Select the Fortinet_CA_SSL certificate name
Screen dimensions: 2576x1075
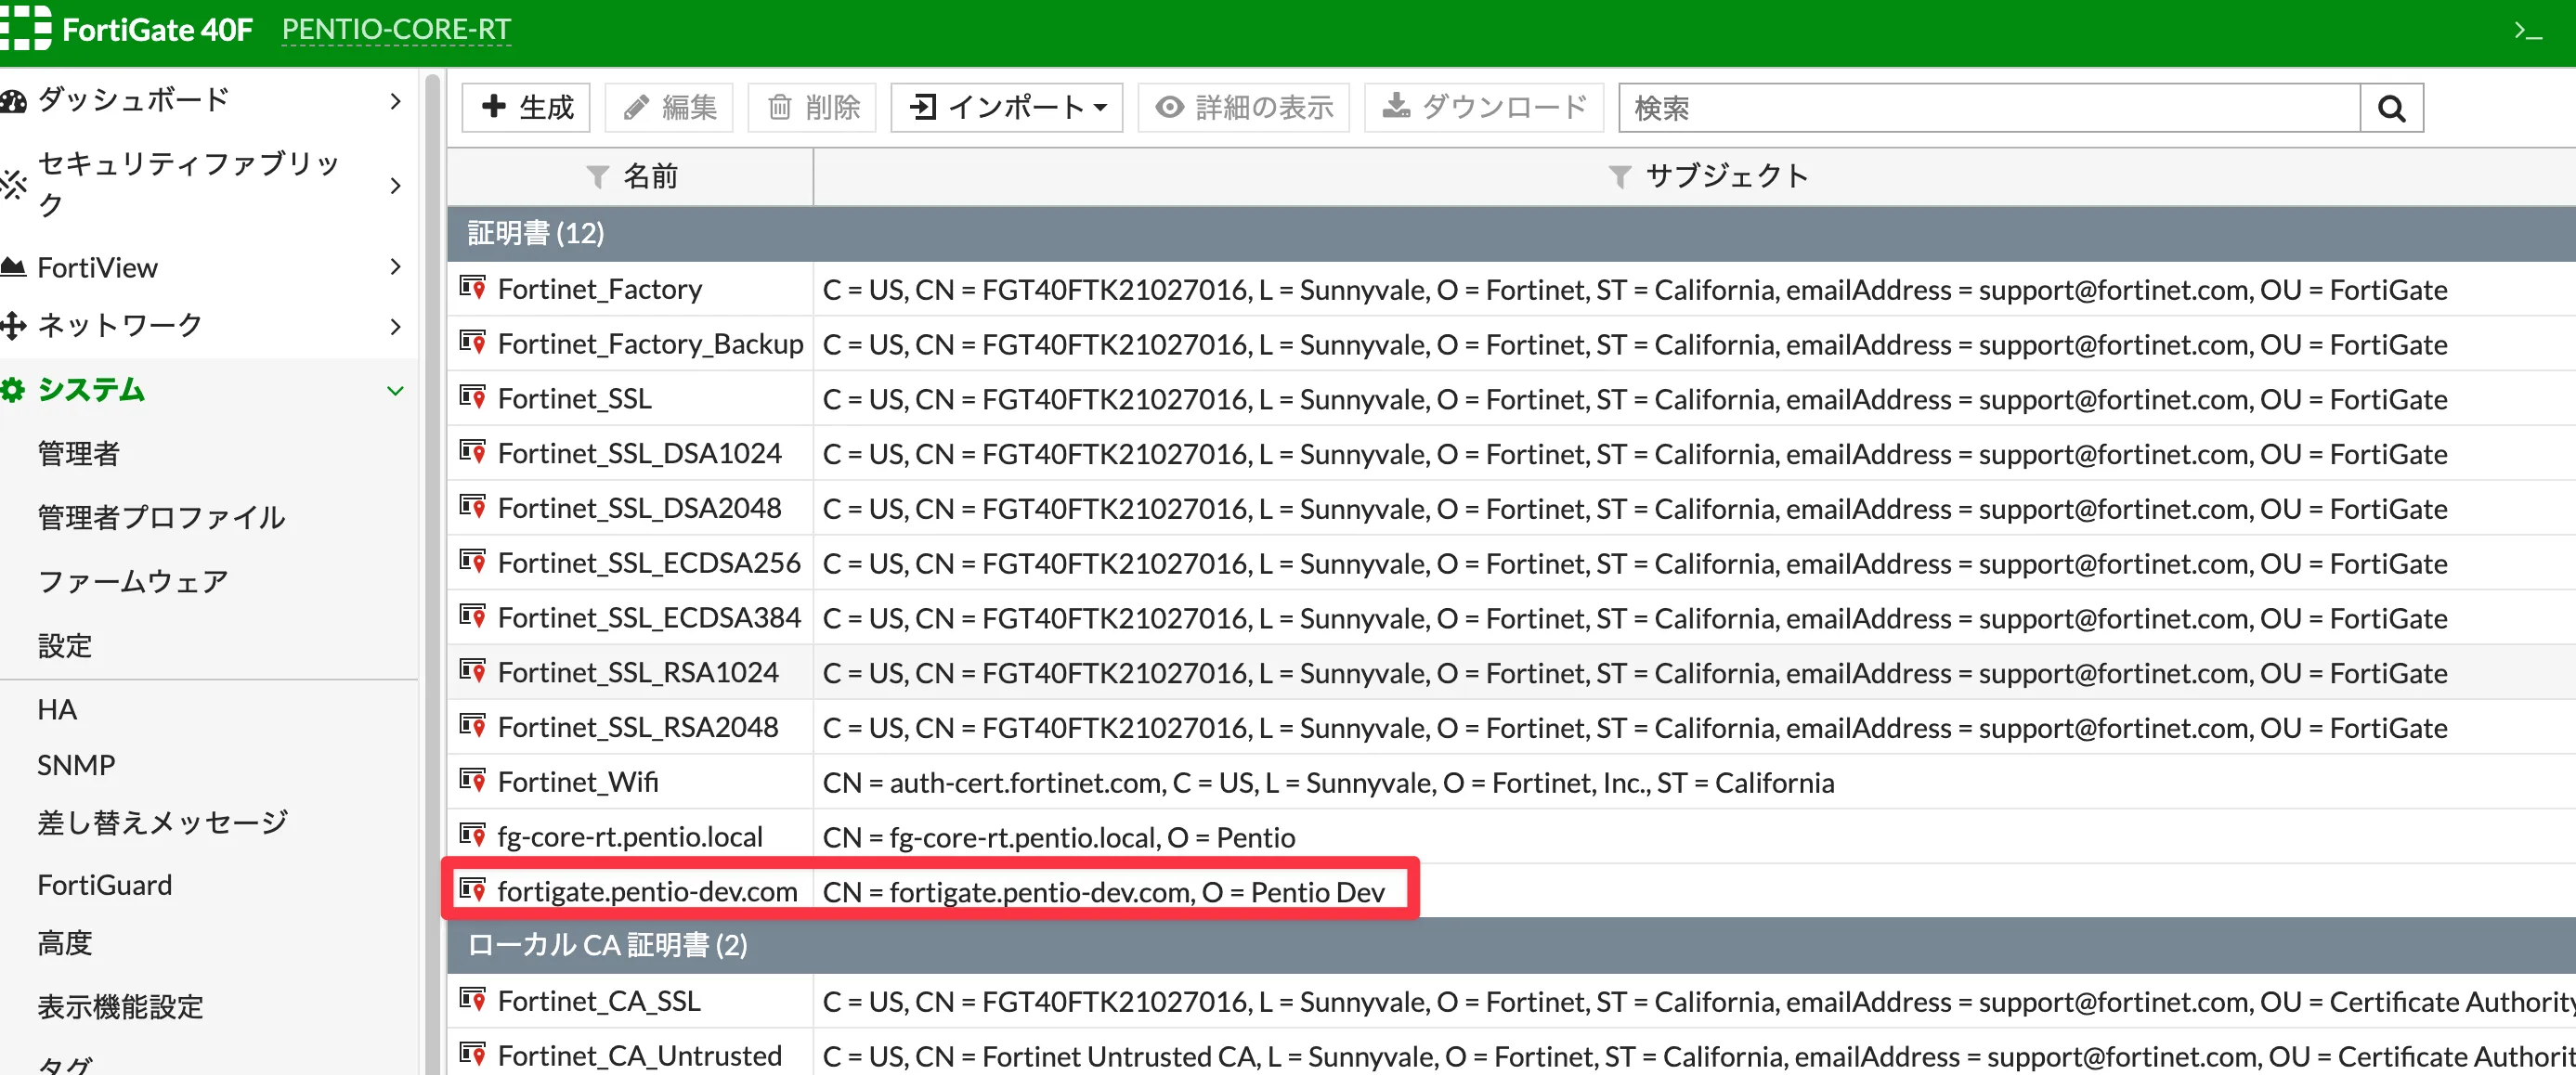click(x=599, y=1001)
